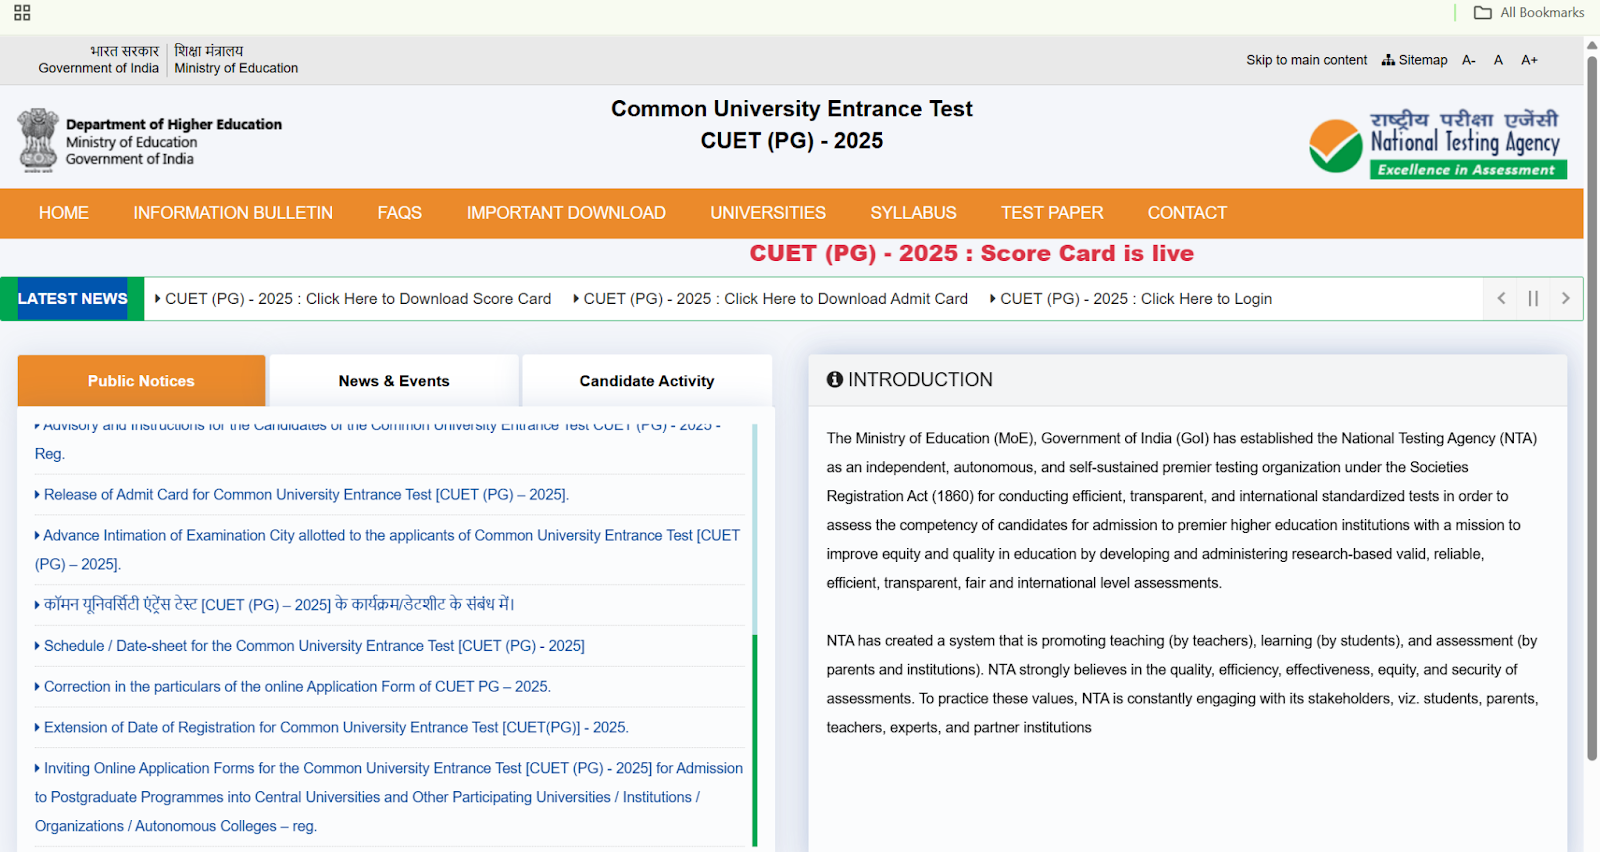Open the INFORMATION BULLETIN menu

pos(233,213)
